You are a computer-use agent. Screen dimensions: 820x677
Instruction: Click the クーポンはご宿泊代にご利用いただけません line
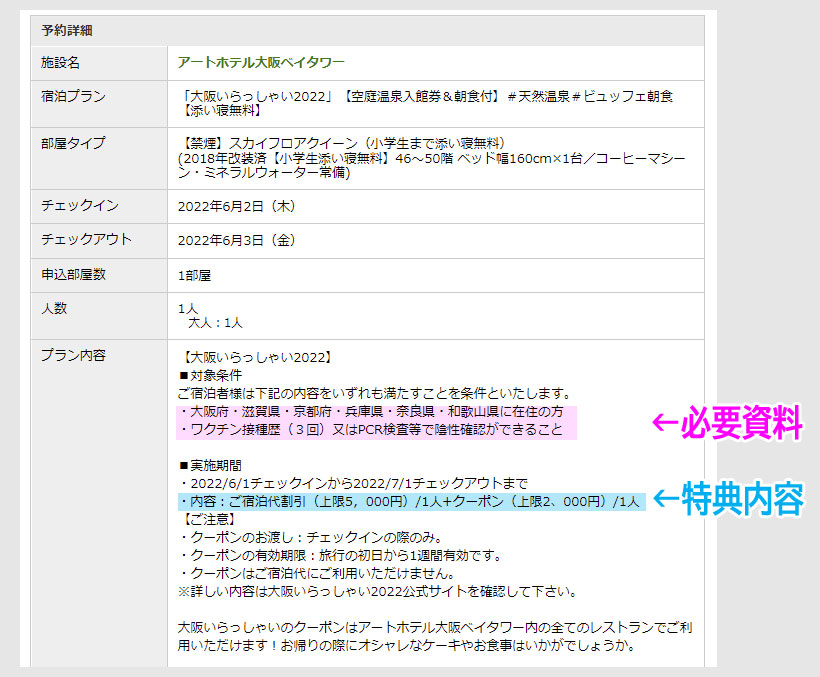[x=317, y=573]
